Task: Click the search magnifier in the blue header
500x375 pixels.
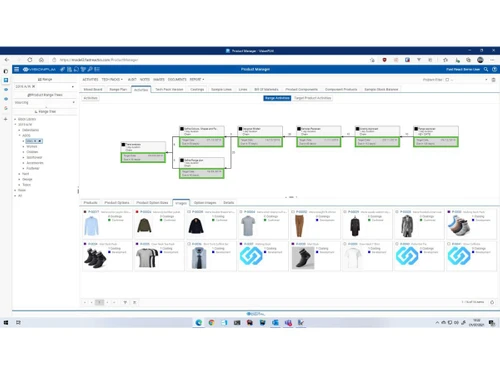Action: [x=486, y=69]
